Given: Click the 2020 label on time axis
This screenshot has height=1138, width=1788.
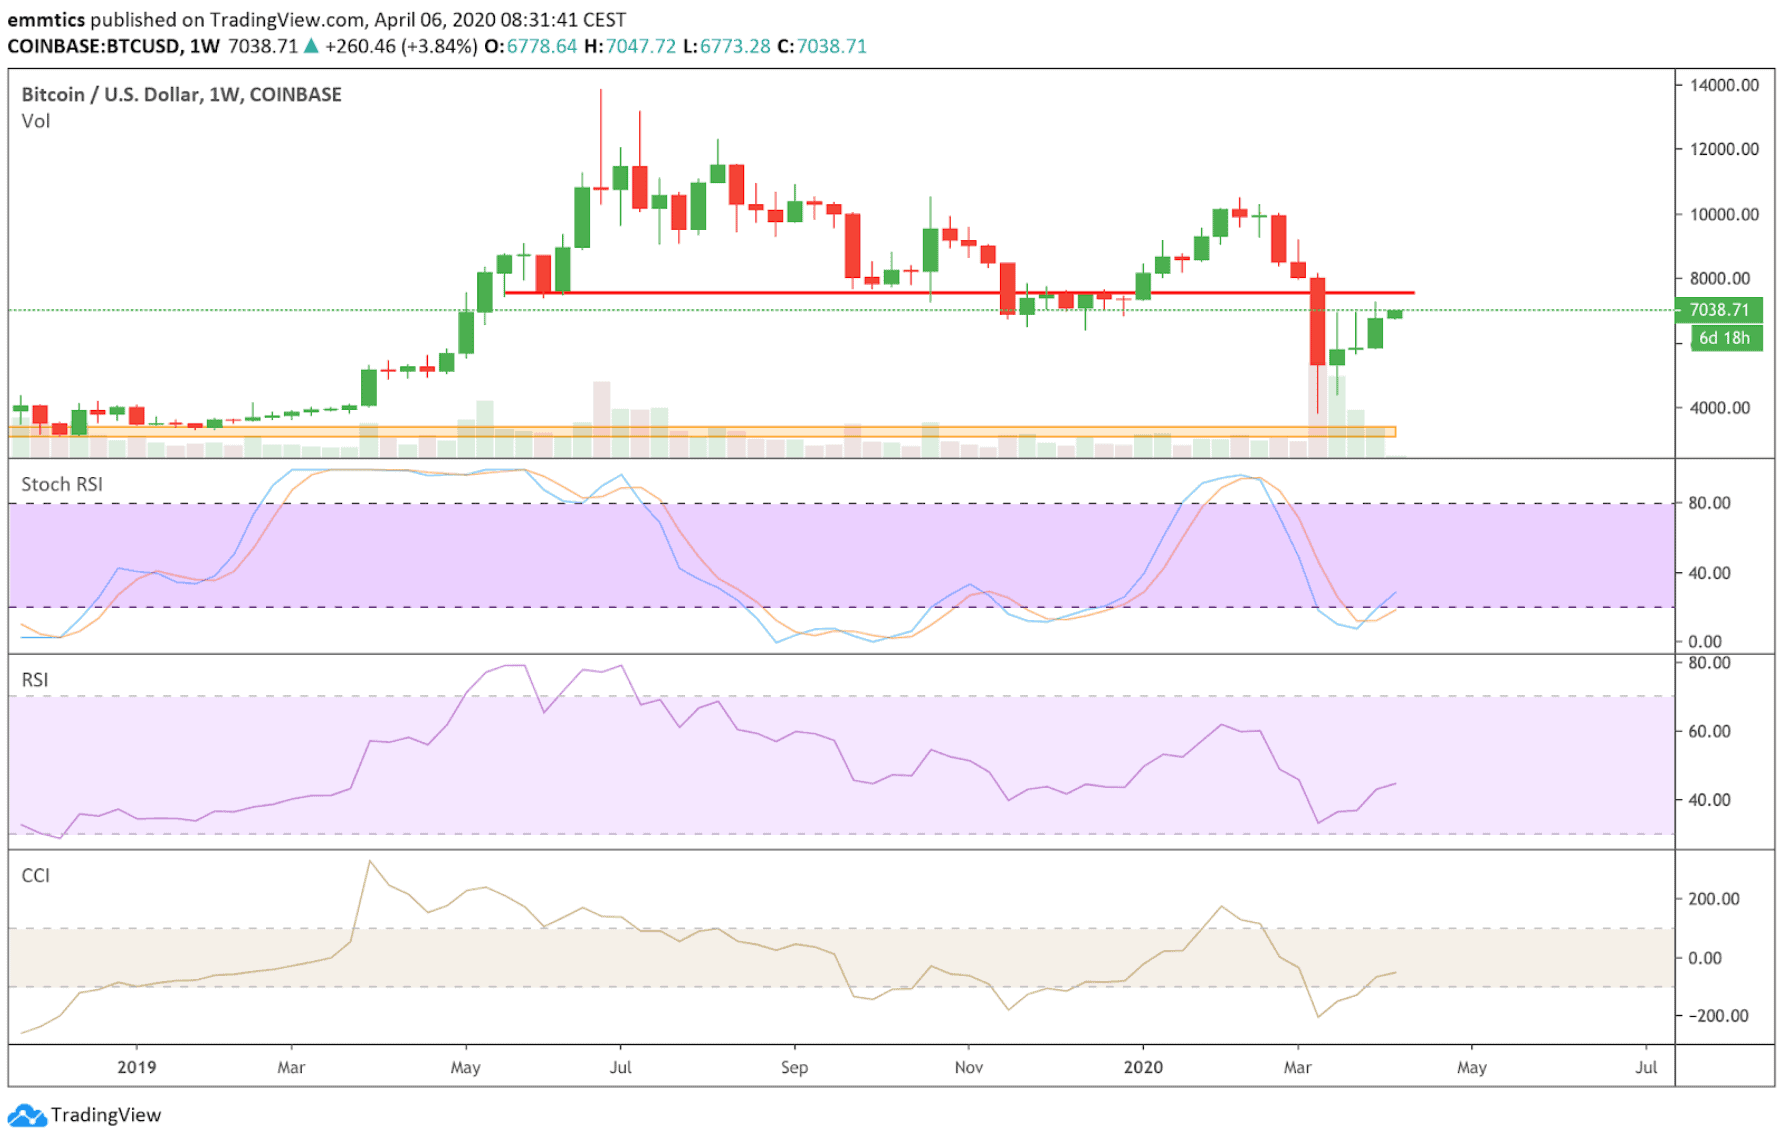Looking at the screenshot, I should [x=1143, y=1067].
